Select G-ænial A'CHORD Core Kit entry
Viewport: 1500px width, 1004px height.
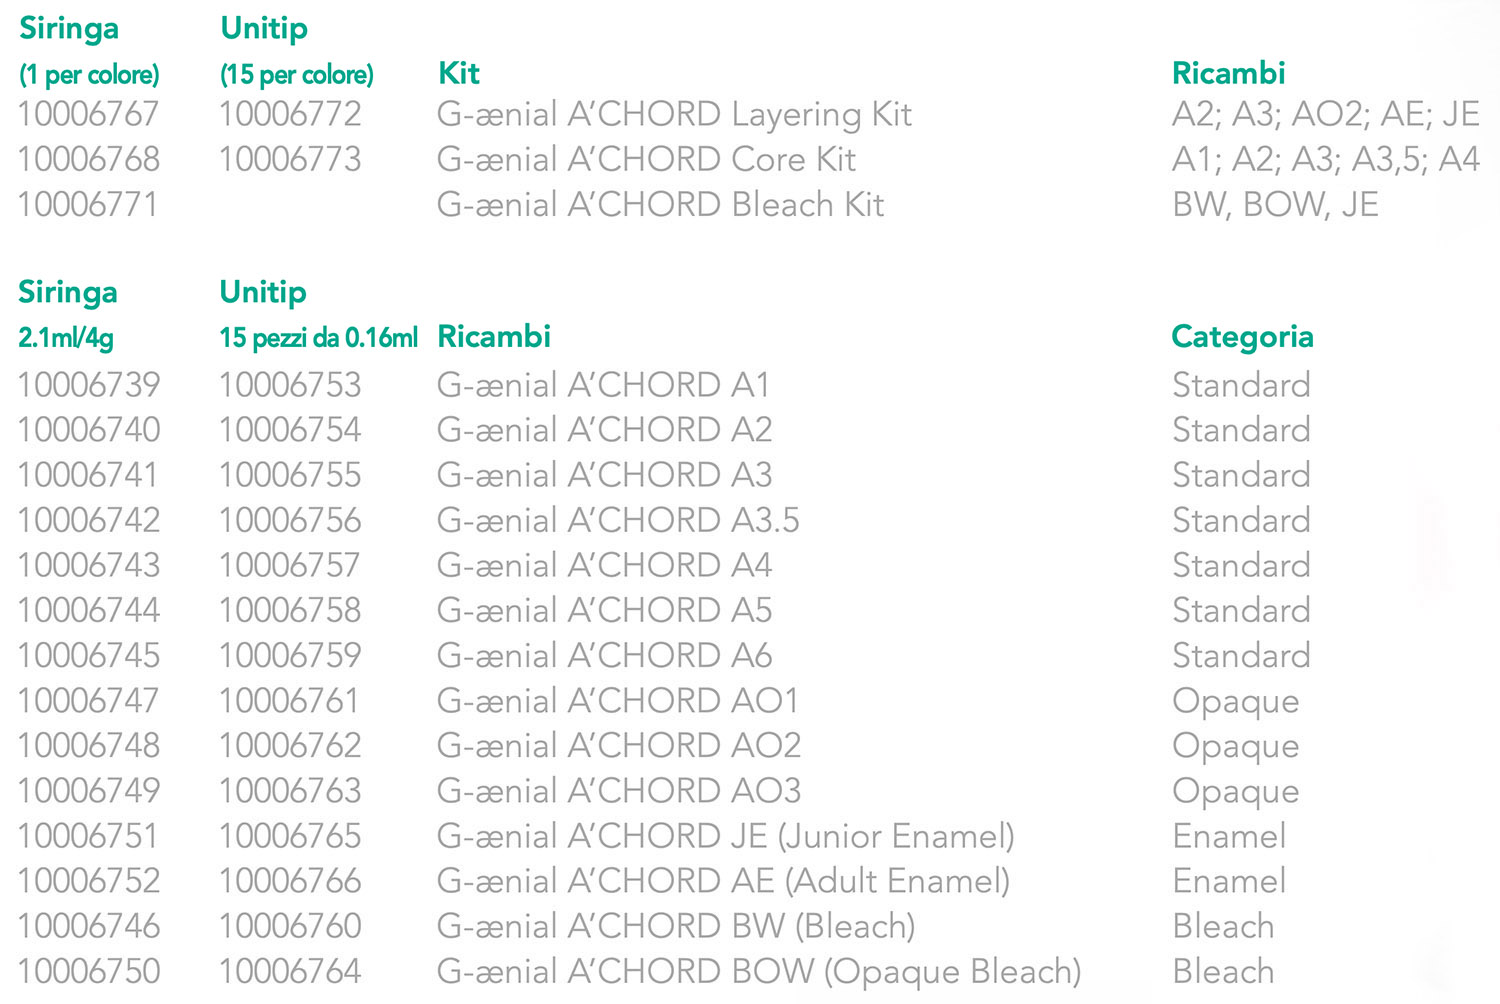[x=646, y=160]
